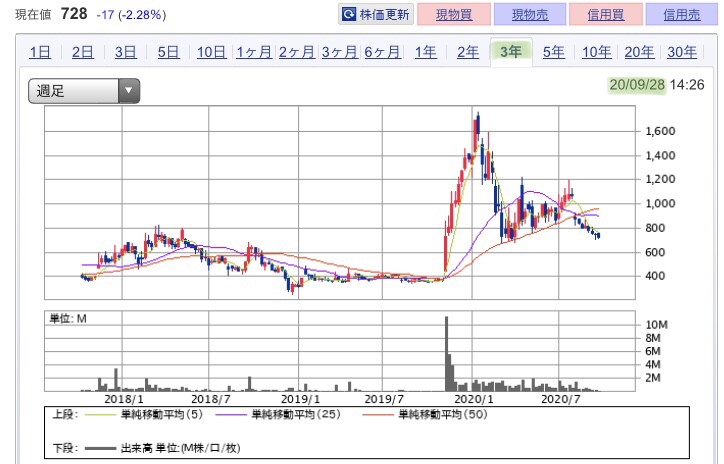Viewport: 724px width, 464px height.
Task: Switch chart to 2ヶ月 period
Action: tap(296, 52)
